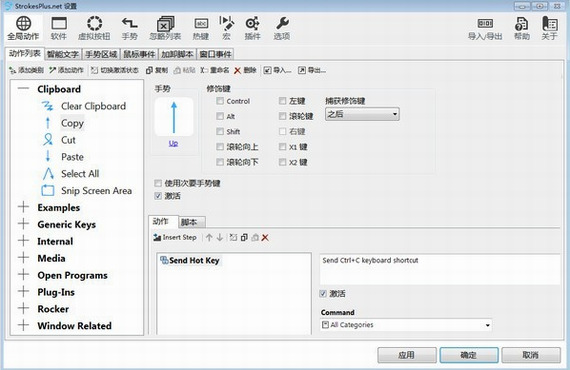Switch to the 智能文字 tab
This screenshot has height=370, width=570.
pyautogui.click(x=63, y=54)
